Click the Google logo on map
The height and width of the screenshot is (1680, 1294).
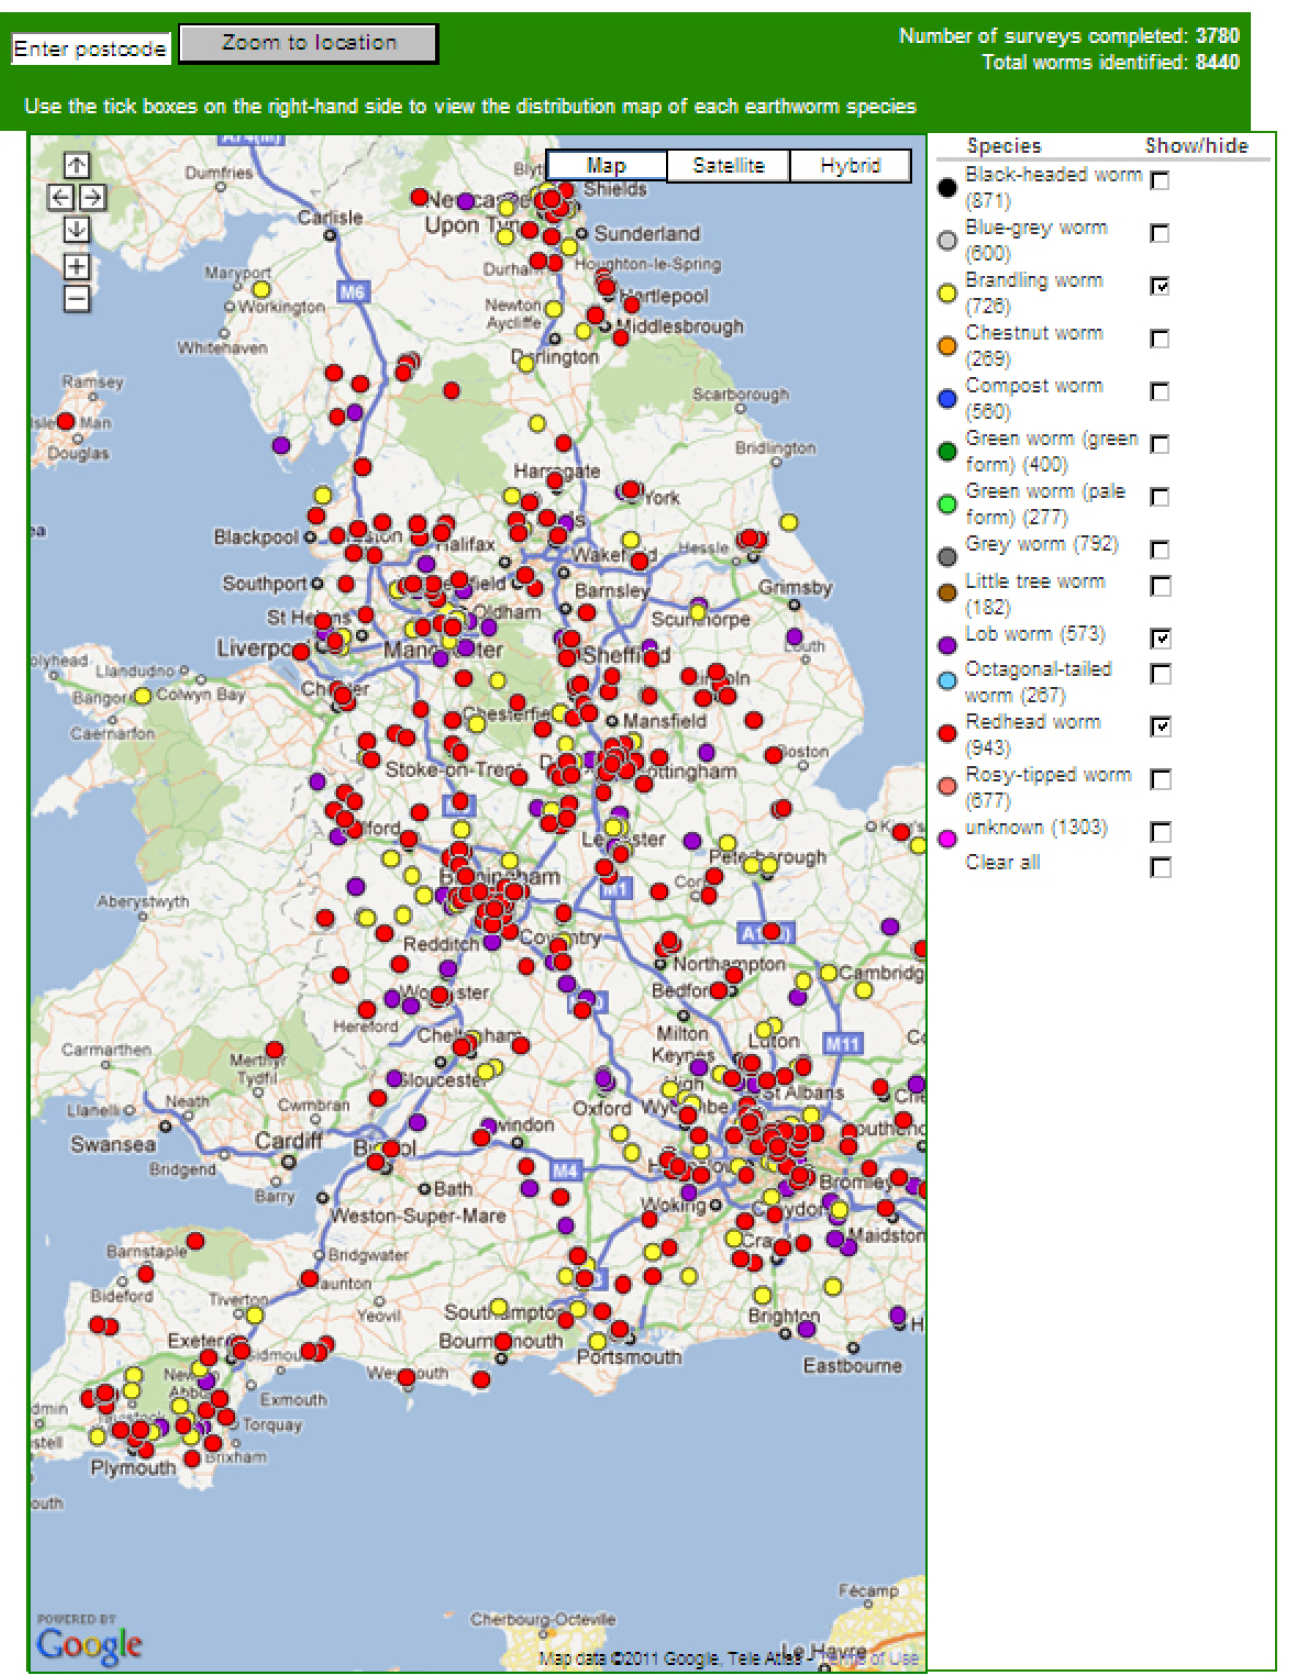tap(89, 1645)
